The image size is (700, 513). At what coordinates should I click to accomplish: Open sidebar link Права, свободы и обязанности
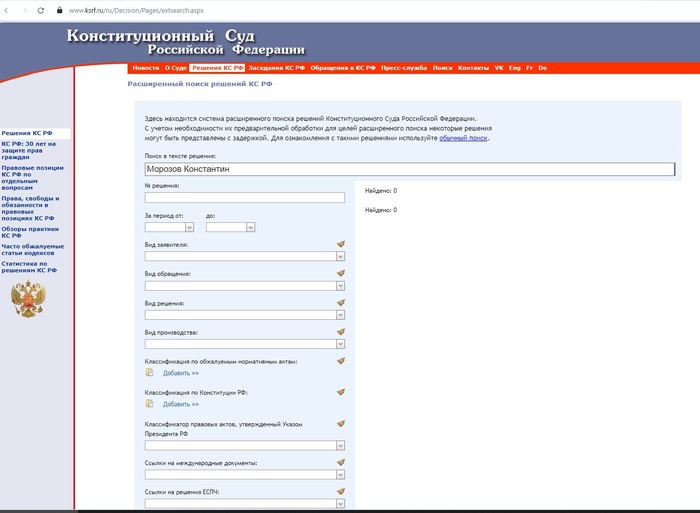point(30,208)
